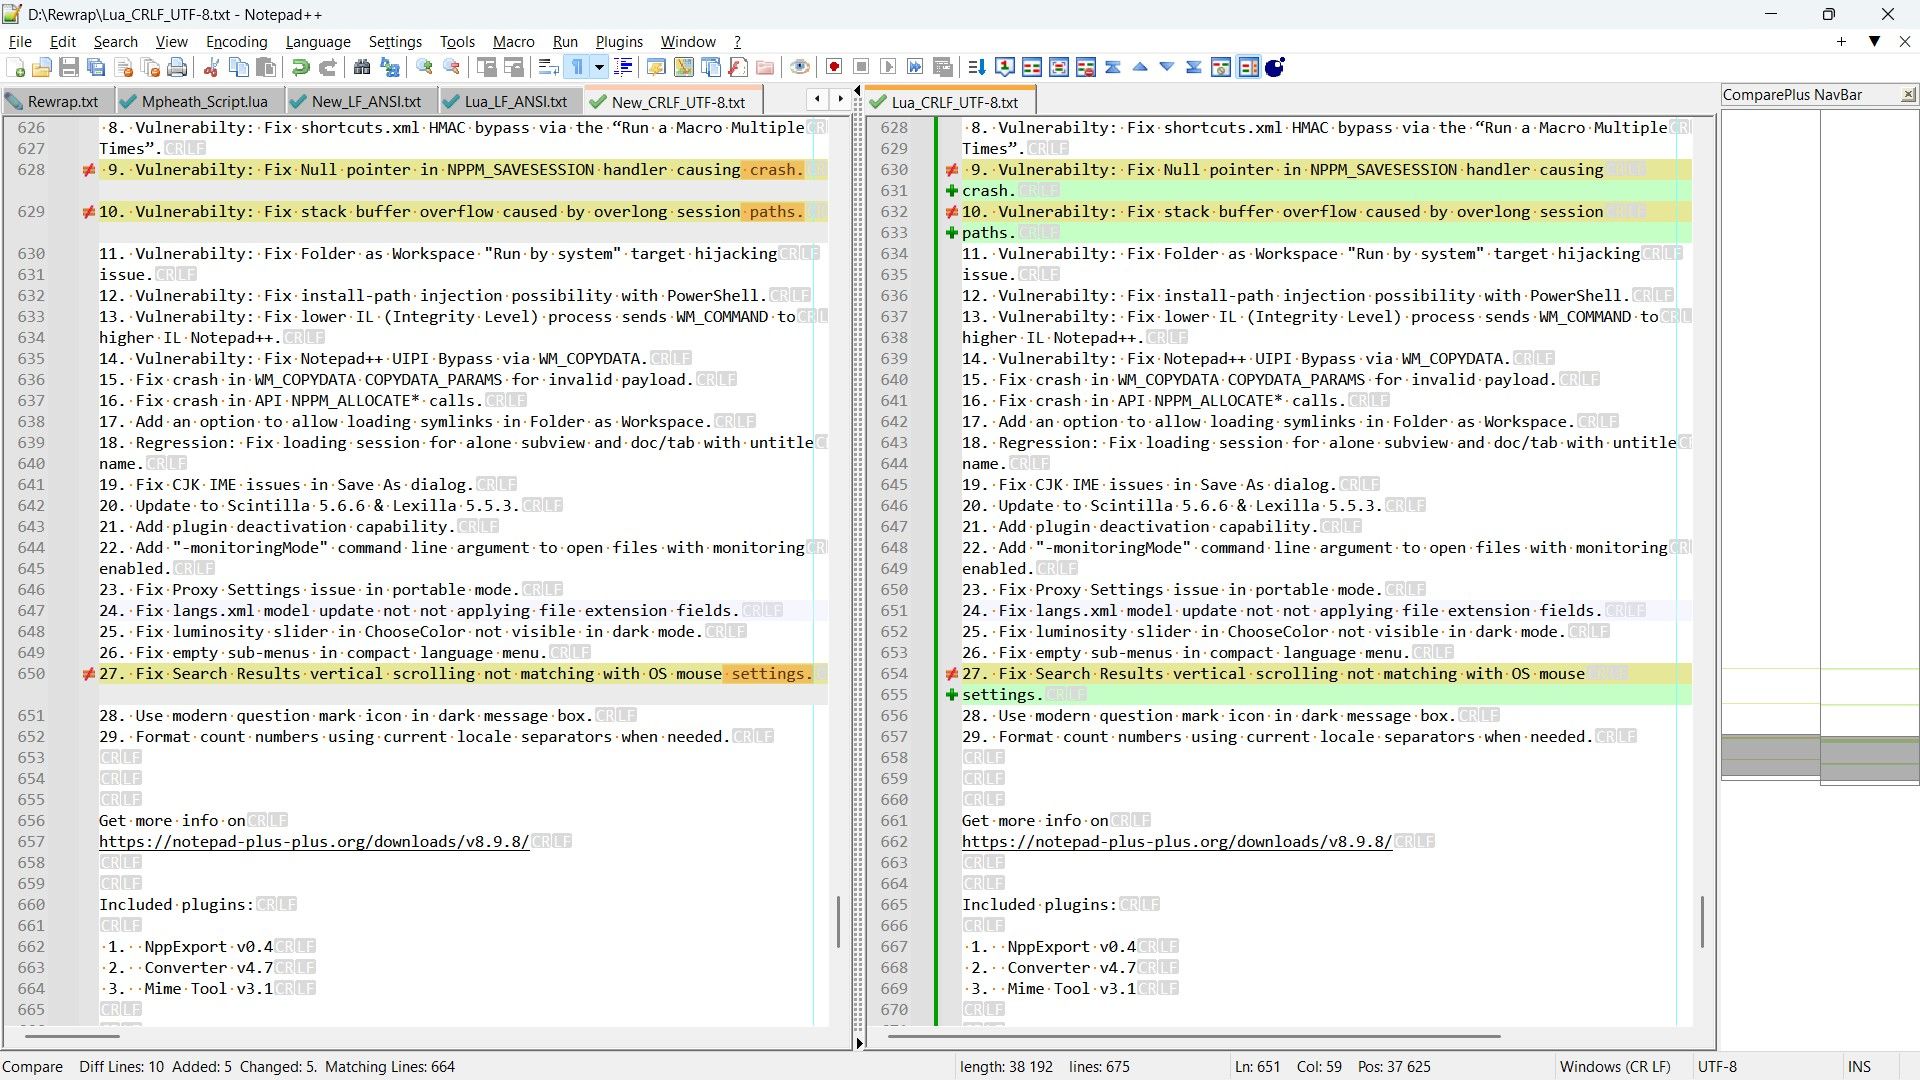This screenshot has height=1080, width=1920.
Task: Toggle synchronized vertical scrolling button
Action: tap(487, 68)
